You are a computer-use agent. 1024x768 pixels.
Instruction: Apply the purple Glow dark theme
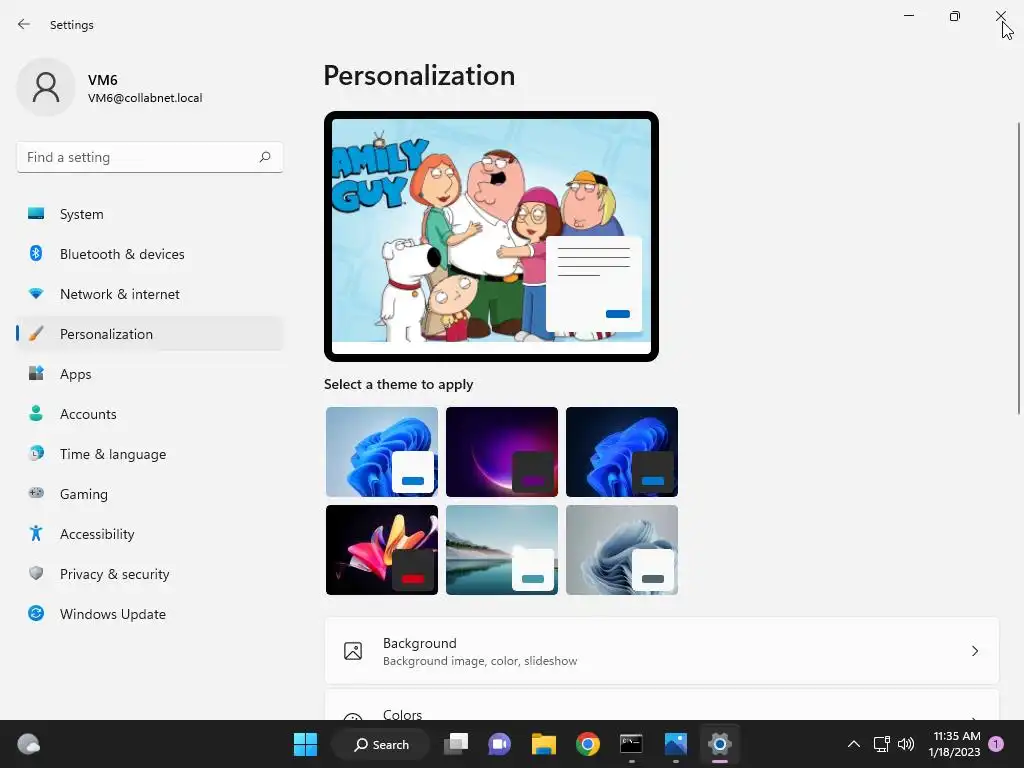coord(502,451)
